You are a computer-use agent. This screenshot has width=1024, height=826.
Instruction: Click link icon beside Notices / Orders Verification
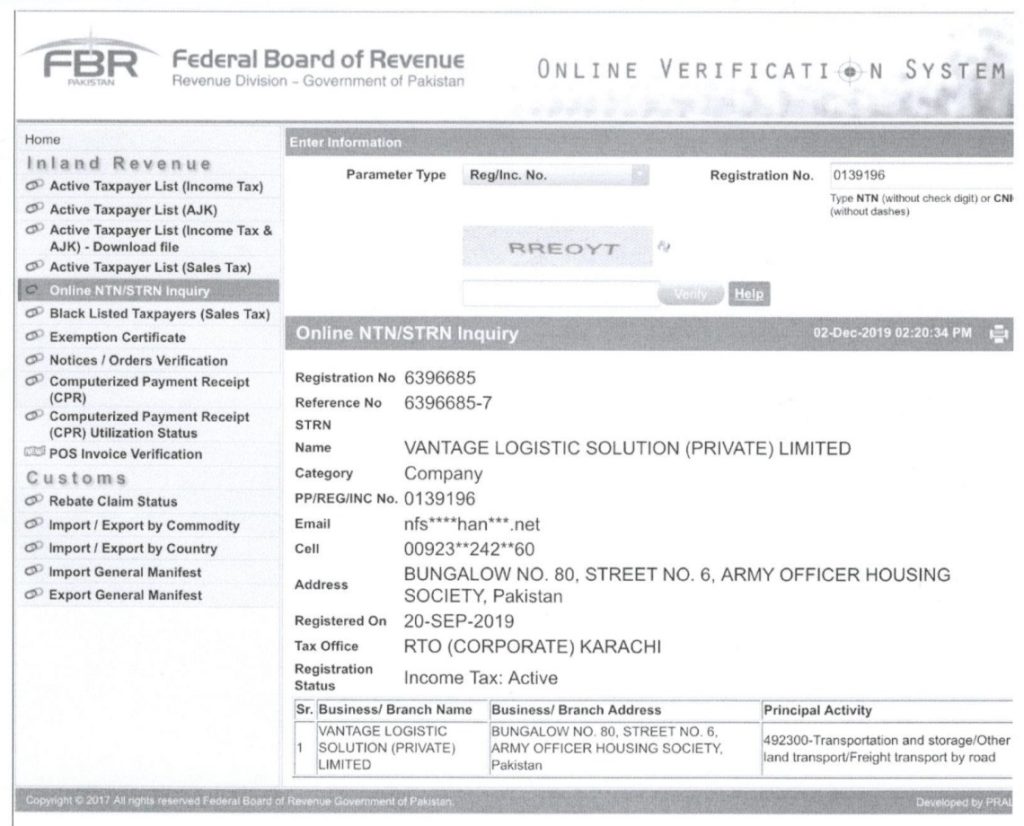(x=34, y=360)
